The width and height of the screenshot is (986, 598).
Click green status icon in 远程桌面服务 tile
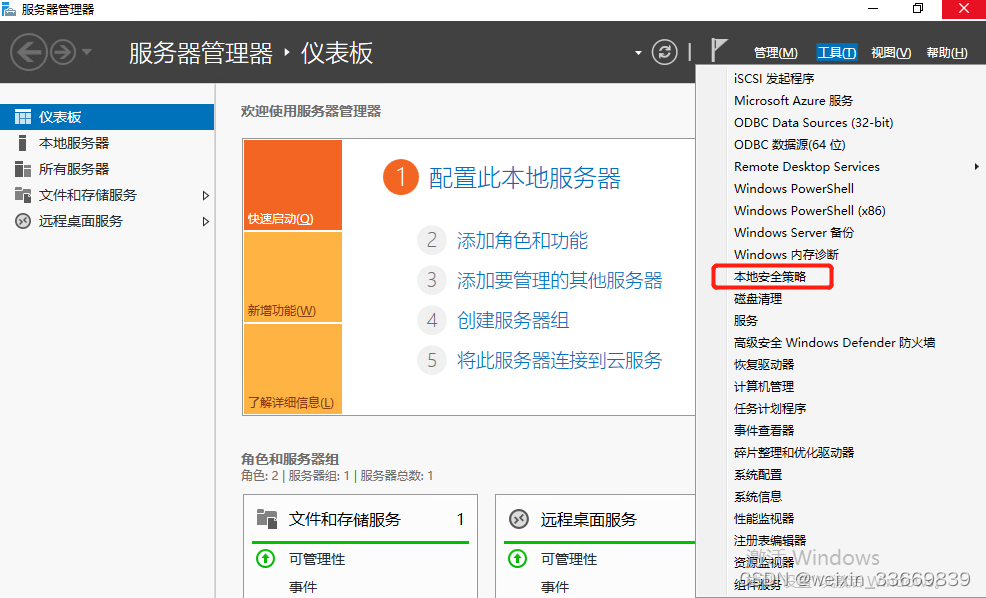coord(518,558)
